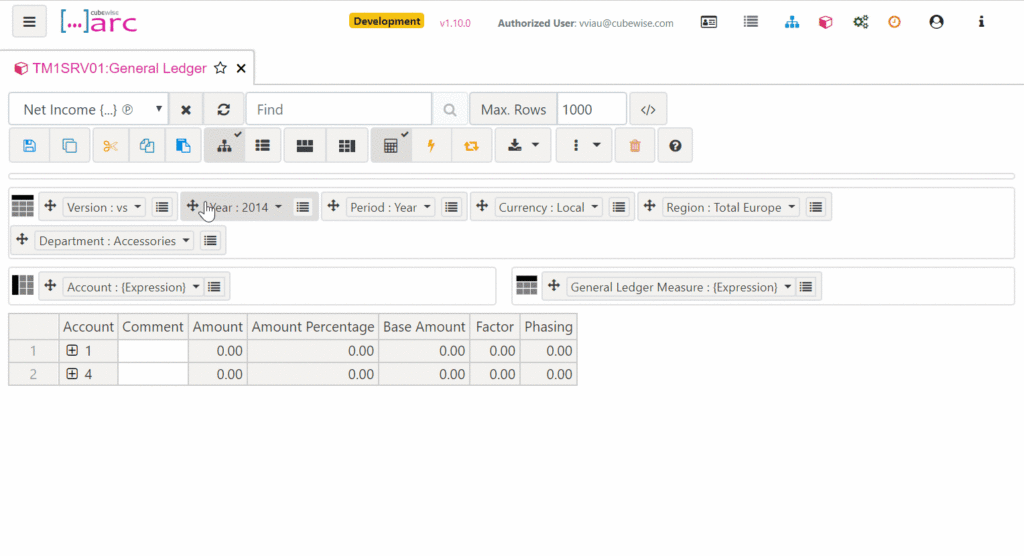Click the save view icon
Screen dimensions: 1024x556
[x=29, y=146]
